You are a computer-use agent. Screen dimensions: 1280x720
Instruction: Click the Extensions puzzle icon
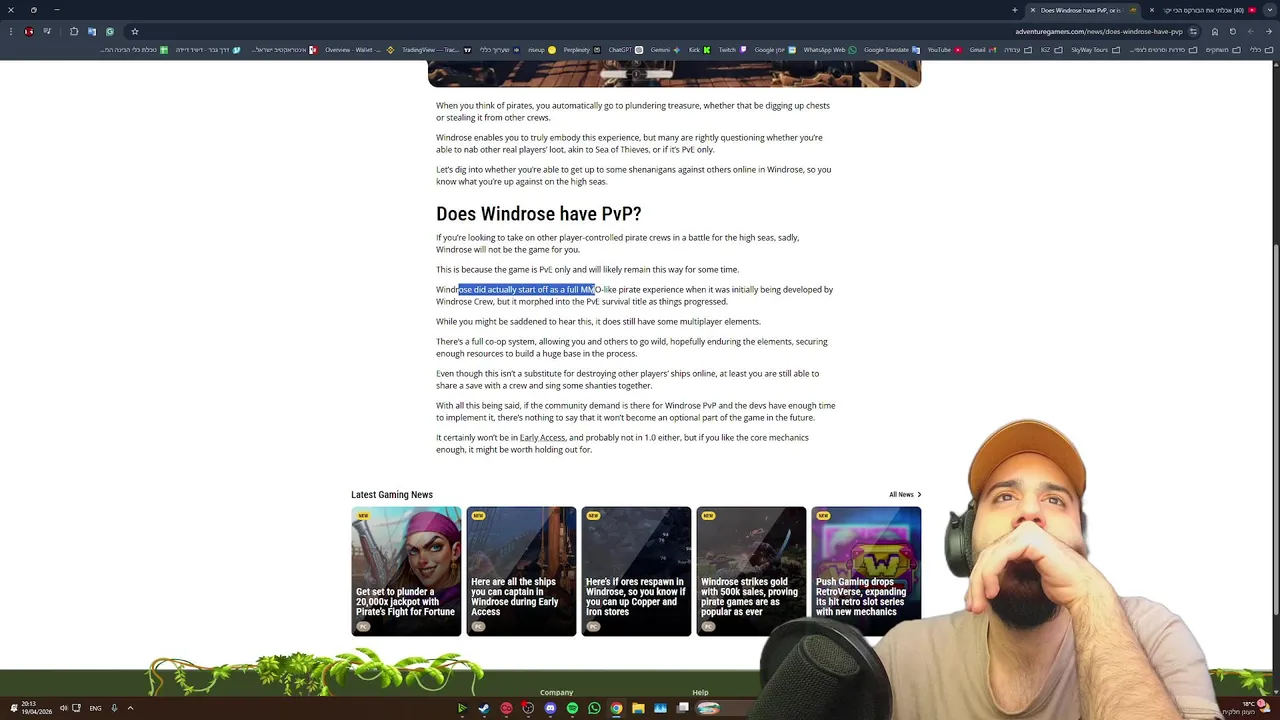point(74,31)
